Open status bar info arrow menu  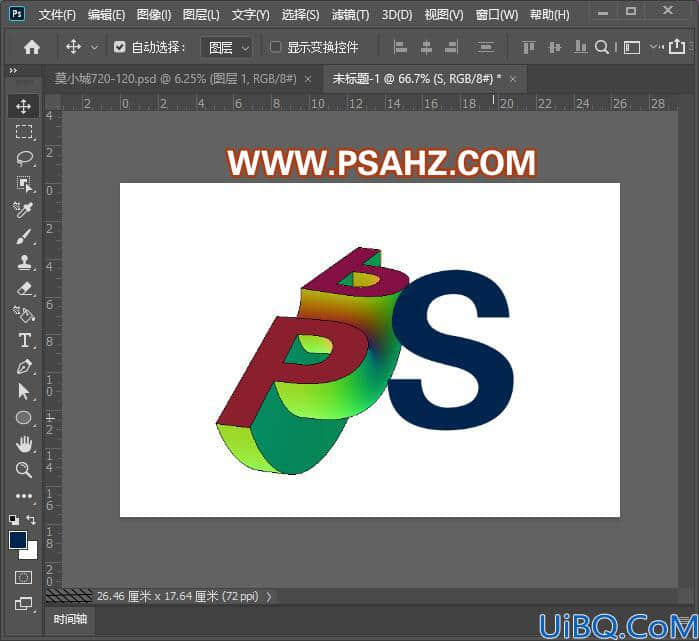pos(268,596)
